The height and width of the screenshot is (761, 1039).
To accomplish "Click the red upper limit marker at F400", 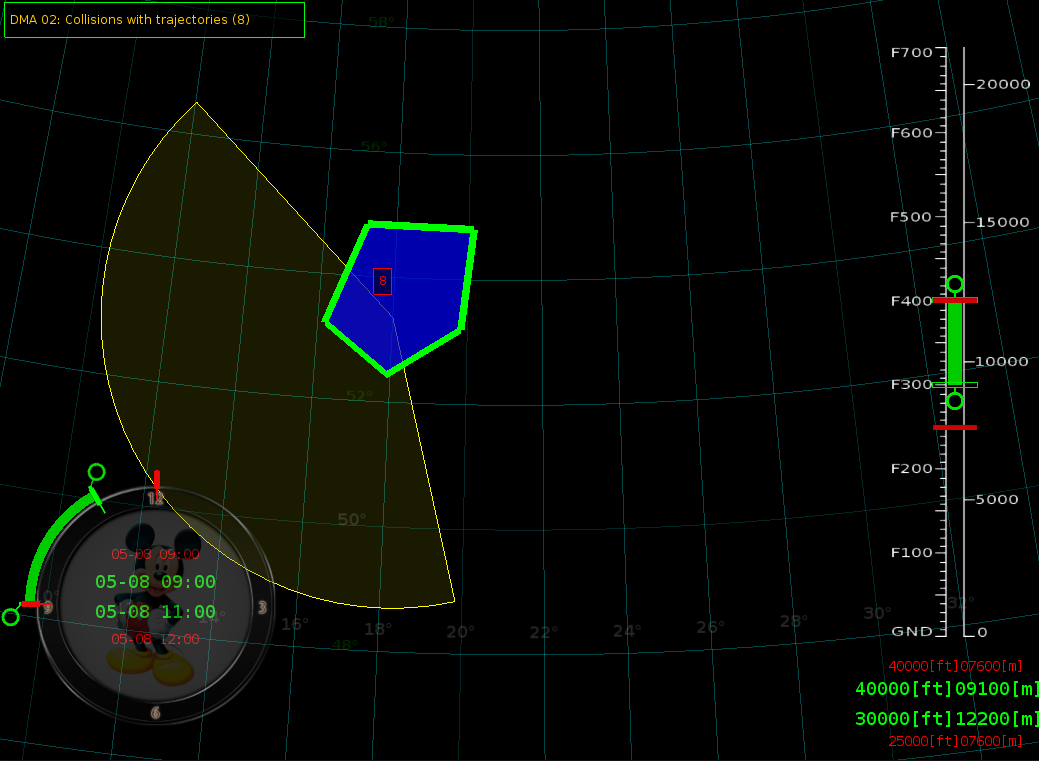I will point(955,300).
